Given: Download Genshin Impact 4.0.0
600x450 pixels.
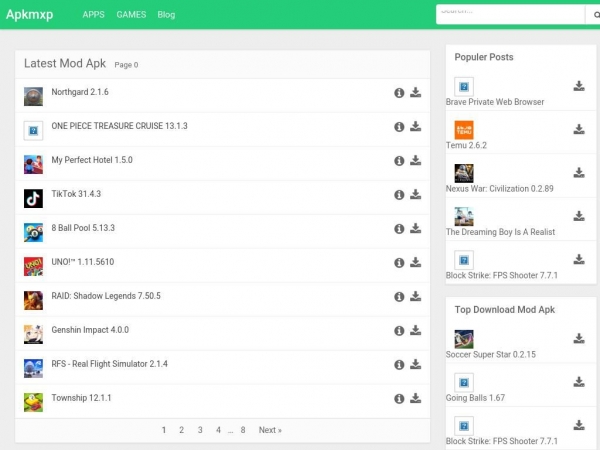Looking at the screenshot, I should coord(416,331).
